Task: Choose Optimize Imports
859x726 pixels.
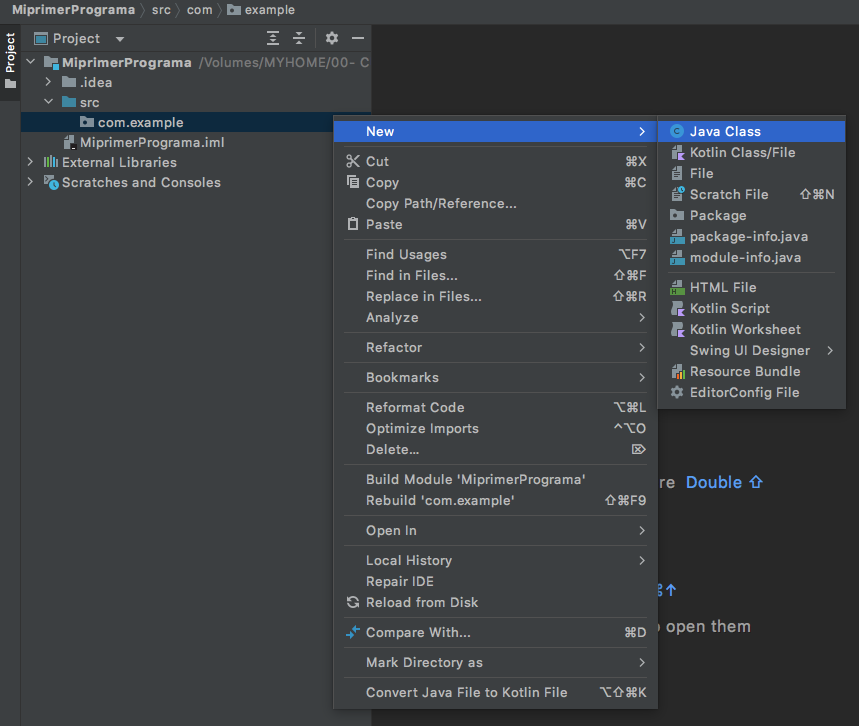Action: click(x=495, y=428)
